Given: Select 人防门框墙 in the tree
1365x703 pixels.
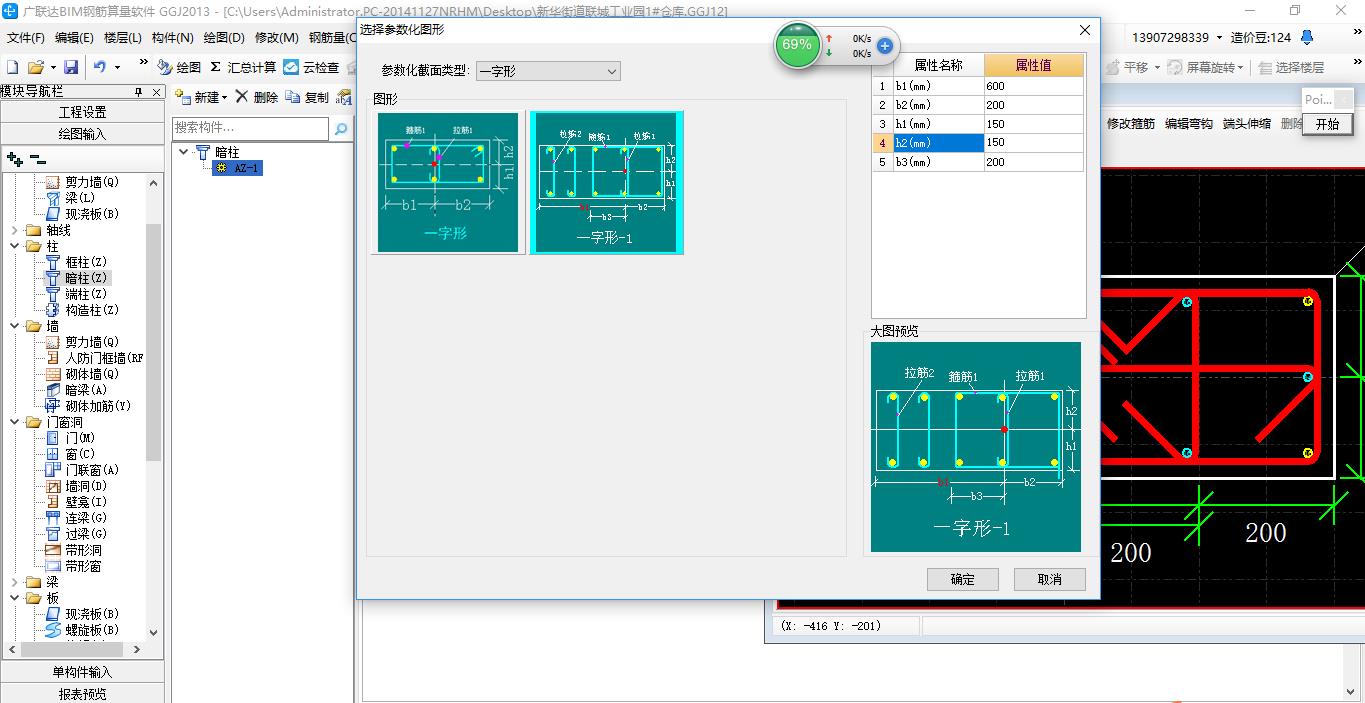Looking at the screenshot, I should pos(104,358).
